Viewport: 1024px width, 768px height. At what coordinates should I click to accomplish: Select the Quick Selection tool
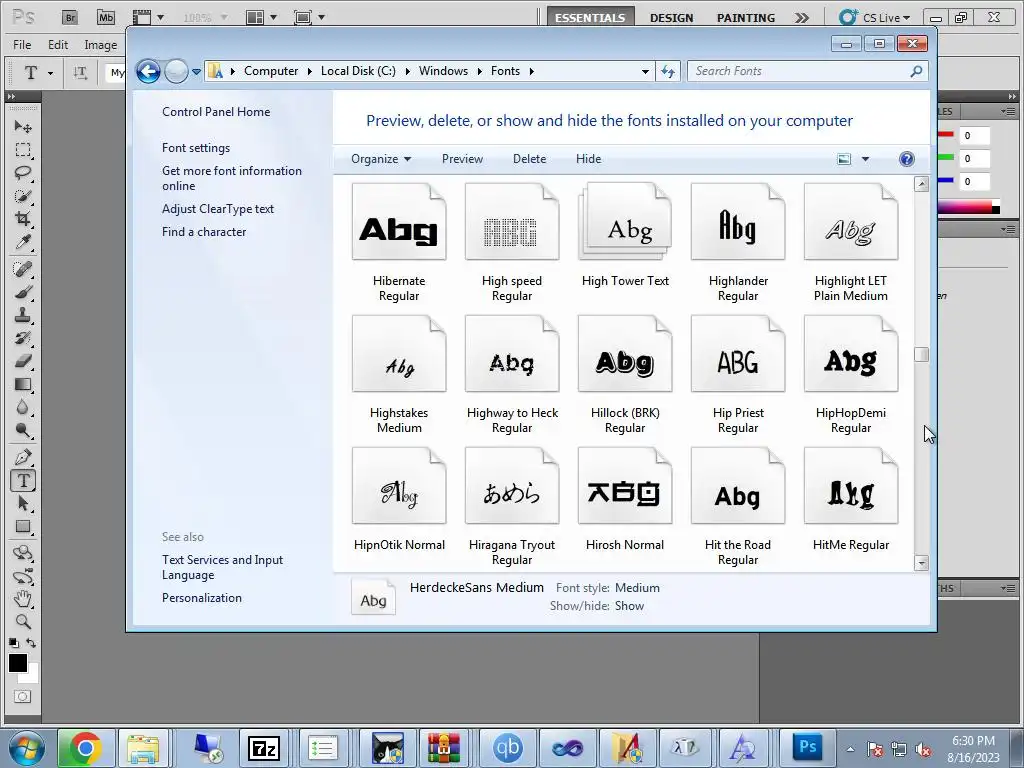(23, 196)
